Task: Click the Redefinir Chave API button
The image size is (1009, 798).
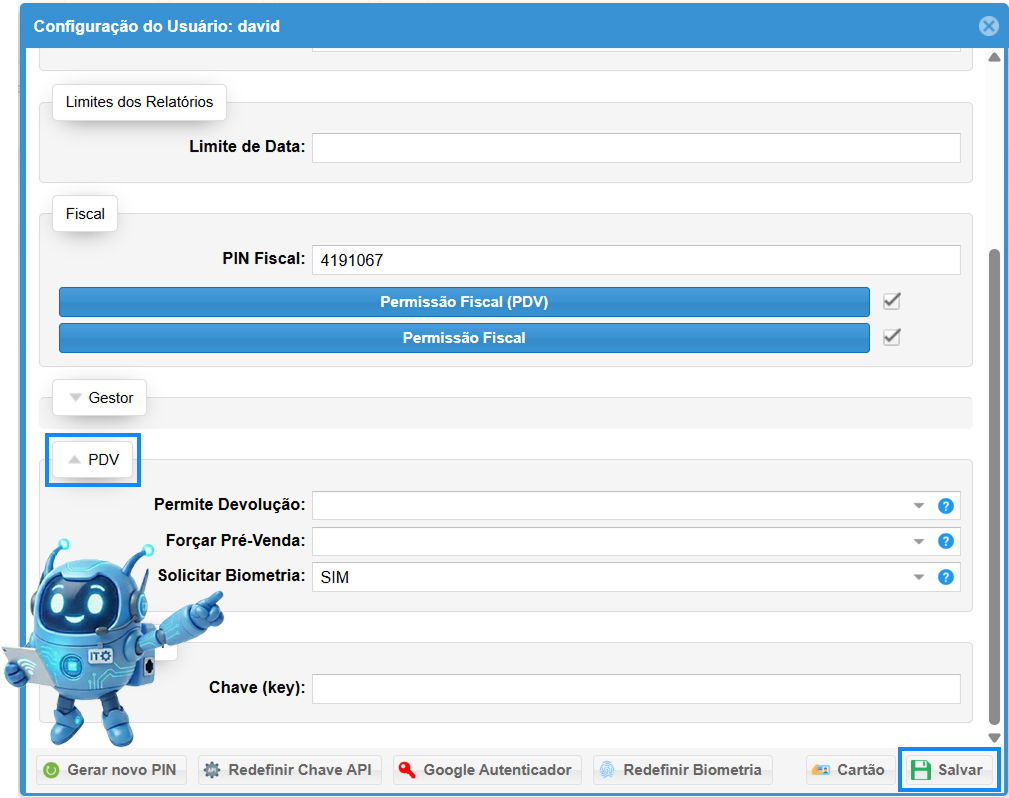Action: click(x=289, y=770)
